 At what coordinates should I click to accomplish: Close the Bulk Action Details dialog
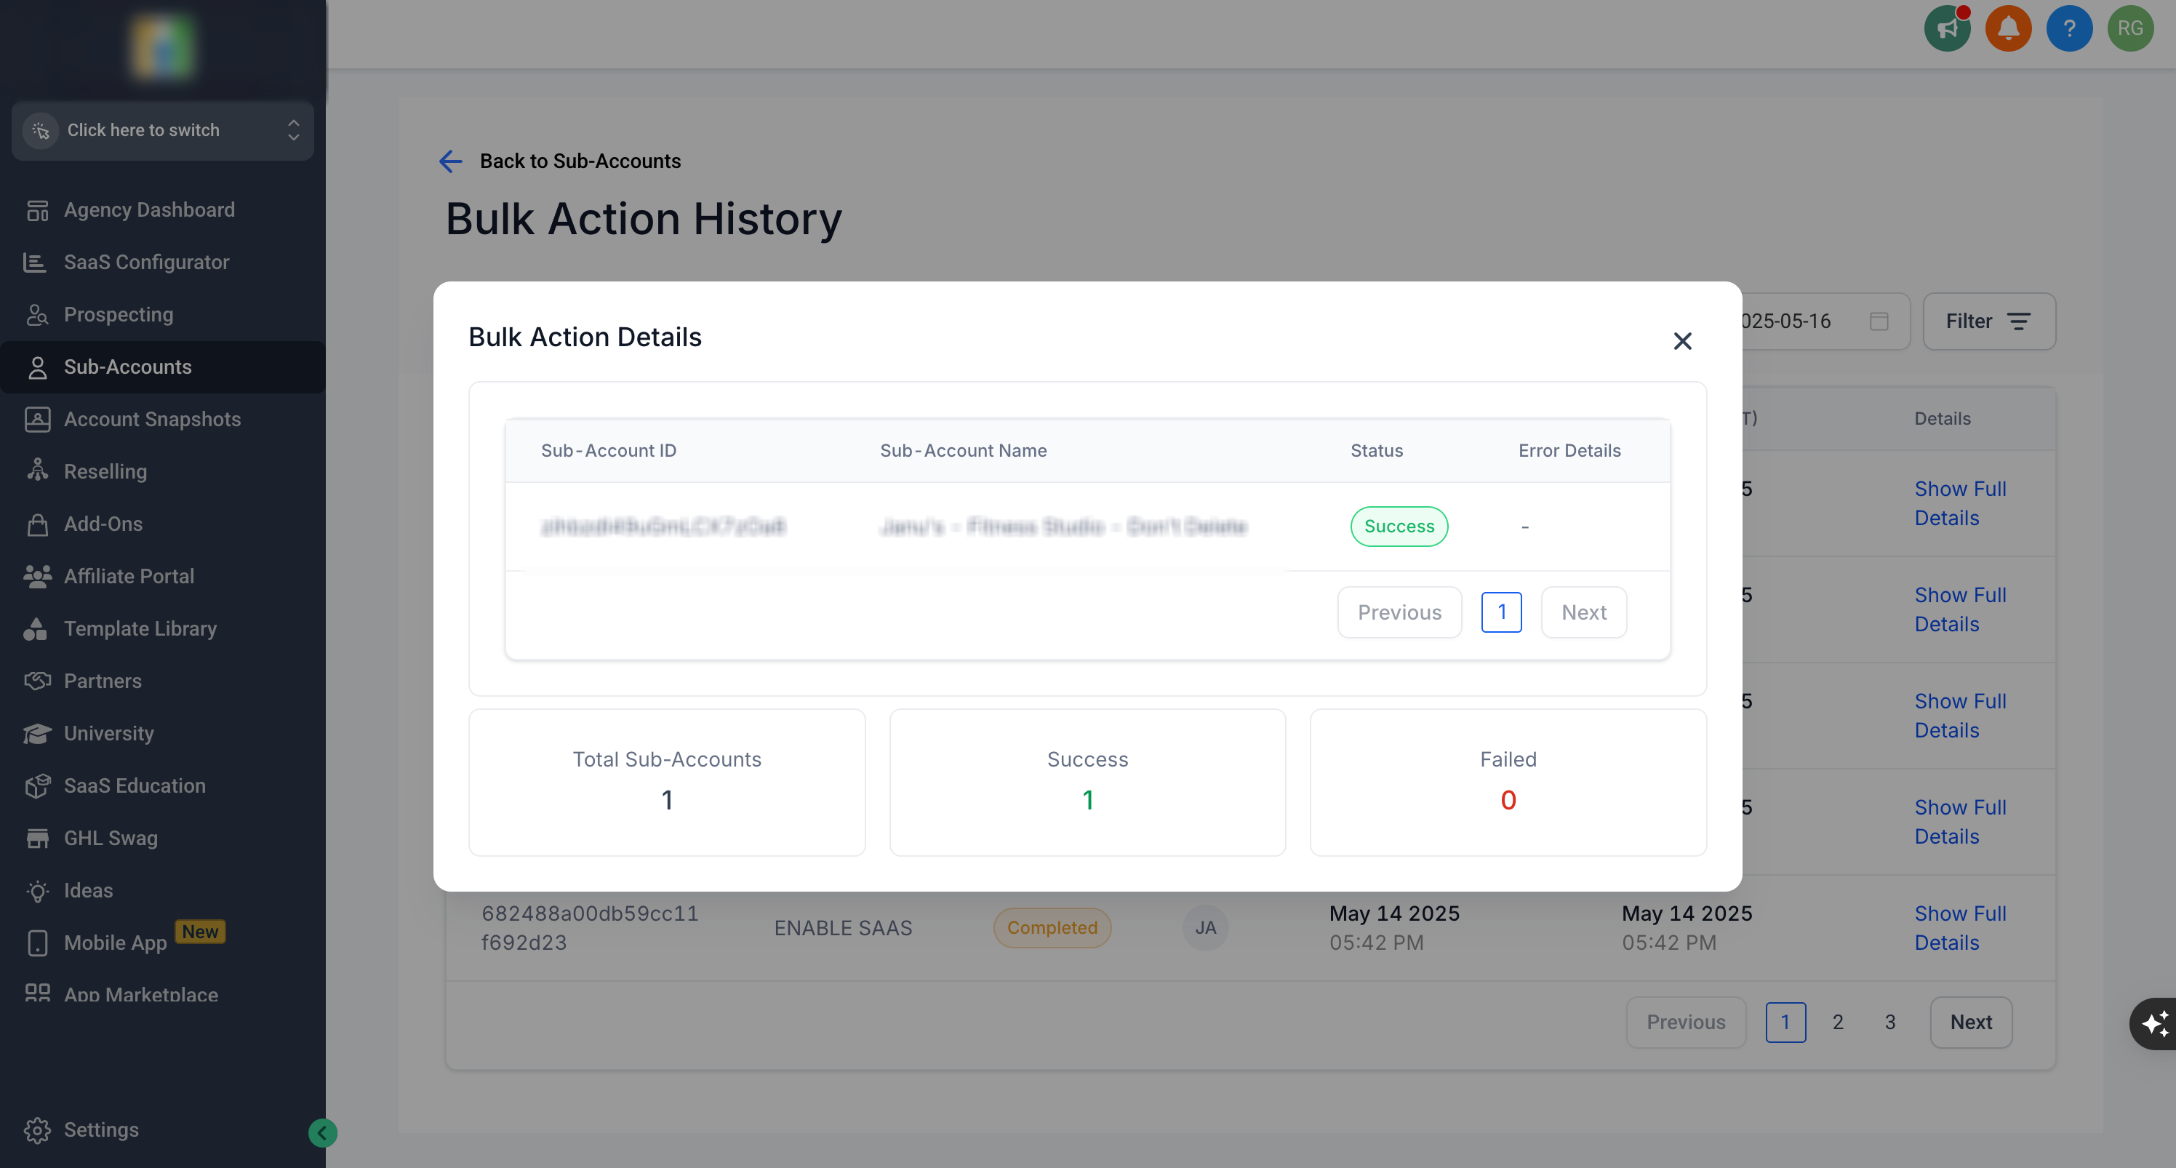(1682, 341)
